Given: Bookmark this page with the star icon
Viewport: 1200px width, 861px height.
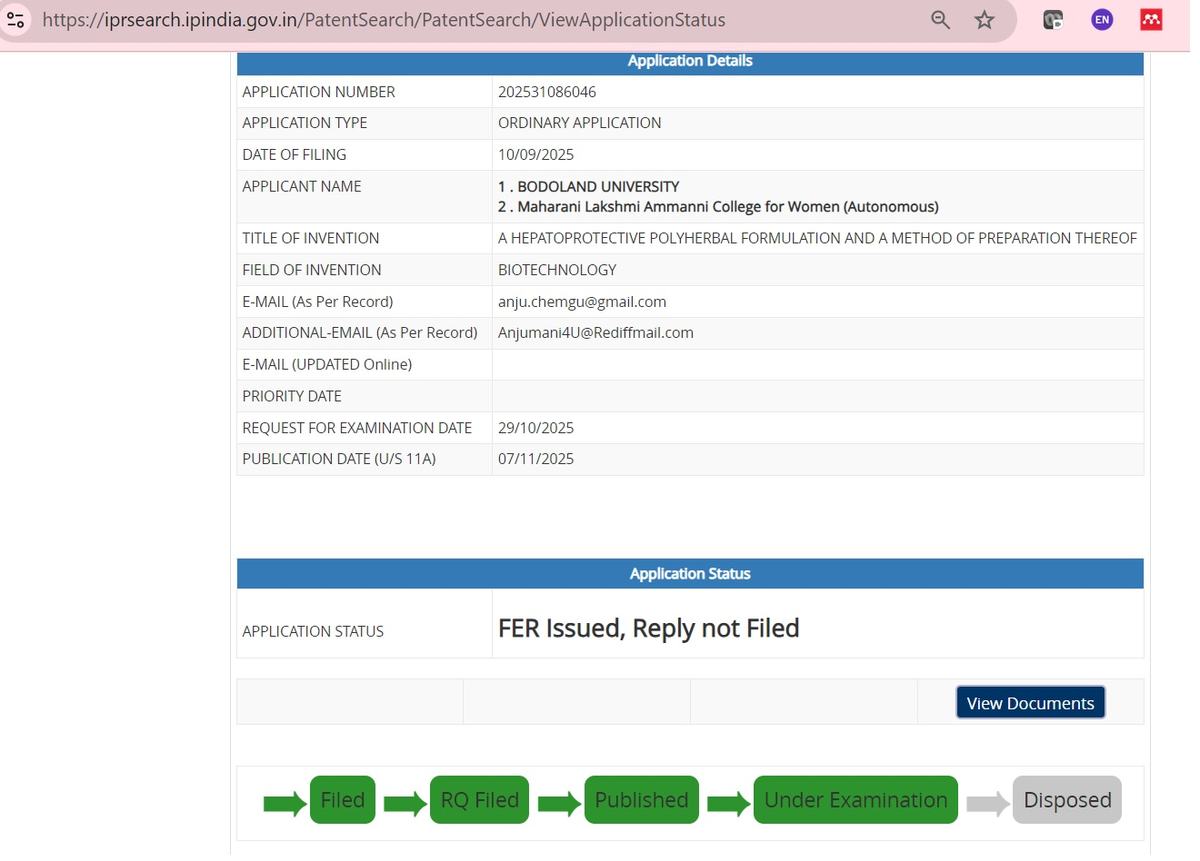Looking at the screenshot, I should click(x=985, y=20).
